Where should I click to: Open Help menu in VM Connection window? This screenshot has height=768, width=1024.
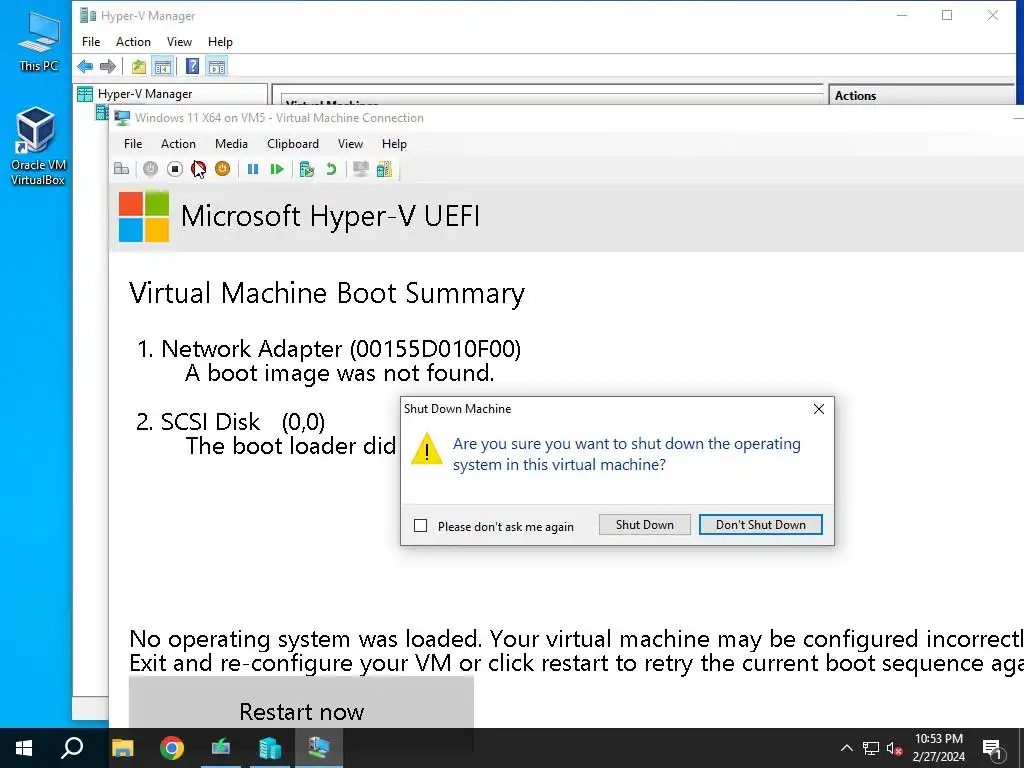click(x=394, y=144)
